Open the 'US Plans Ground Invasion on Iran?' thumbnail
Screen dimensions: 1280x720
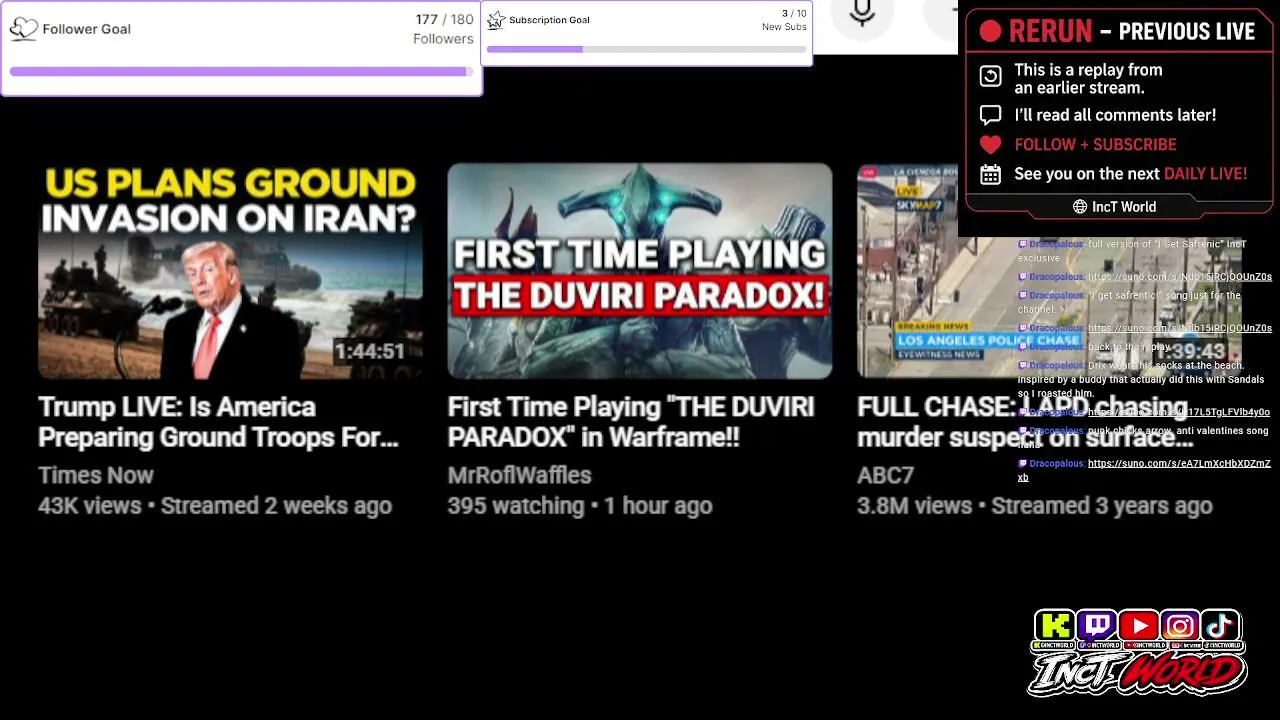(x=230, y=271)
